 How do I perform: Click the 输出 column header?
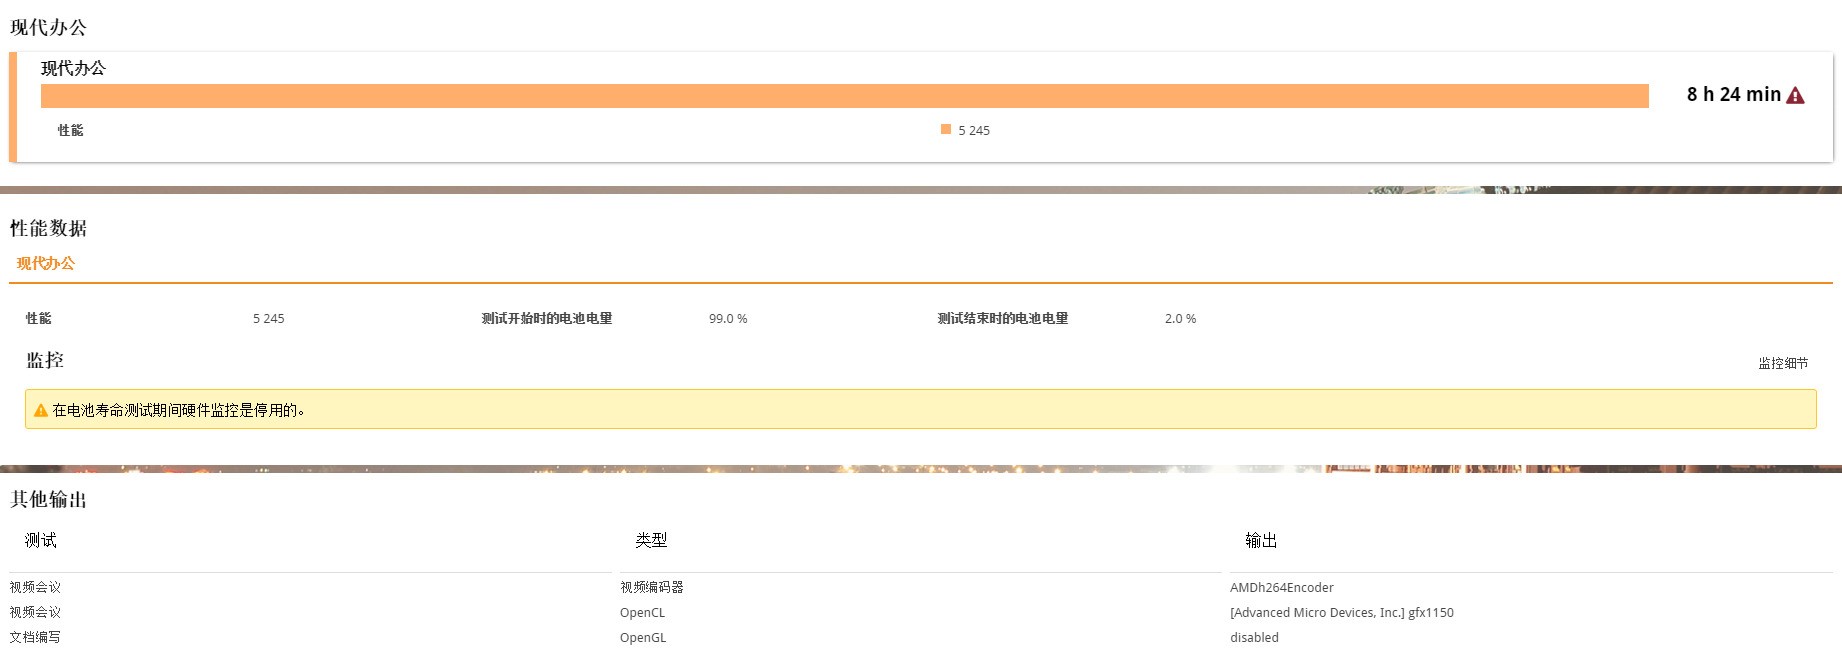click(1261, 540)
